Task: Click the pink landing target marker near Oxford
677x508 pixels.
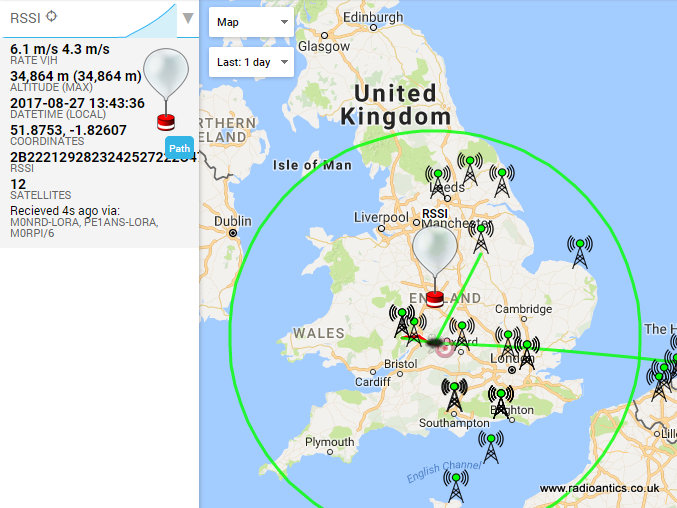Action: [445, 348]
